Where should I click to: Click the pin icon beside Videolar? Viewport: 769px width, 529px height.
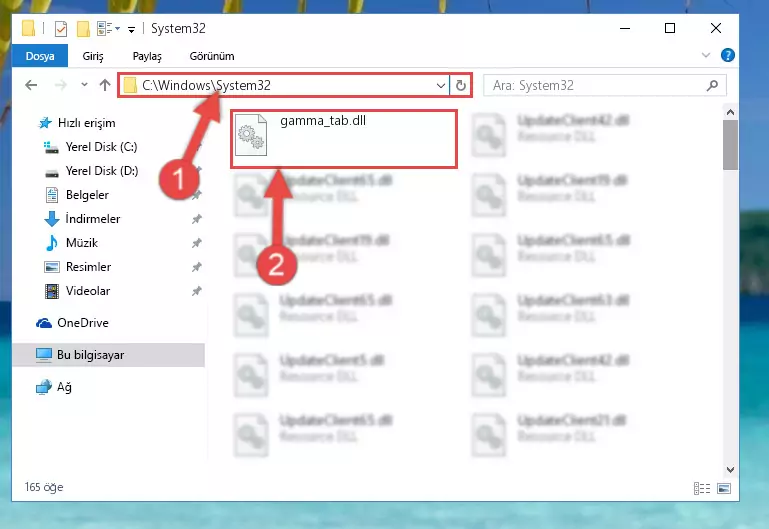pyautogui.click(x=197, y=291)
